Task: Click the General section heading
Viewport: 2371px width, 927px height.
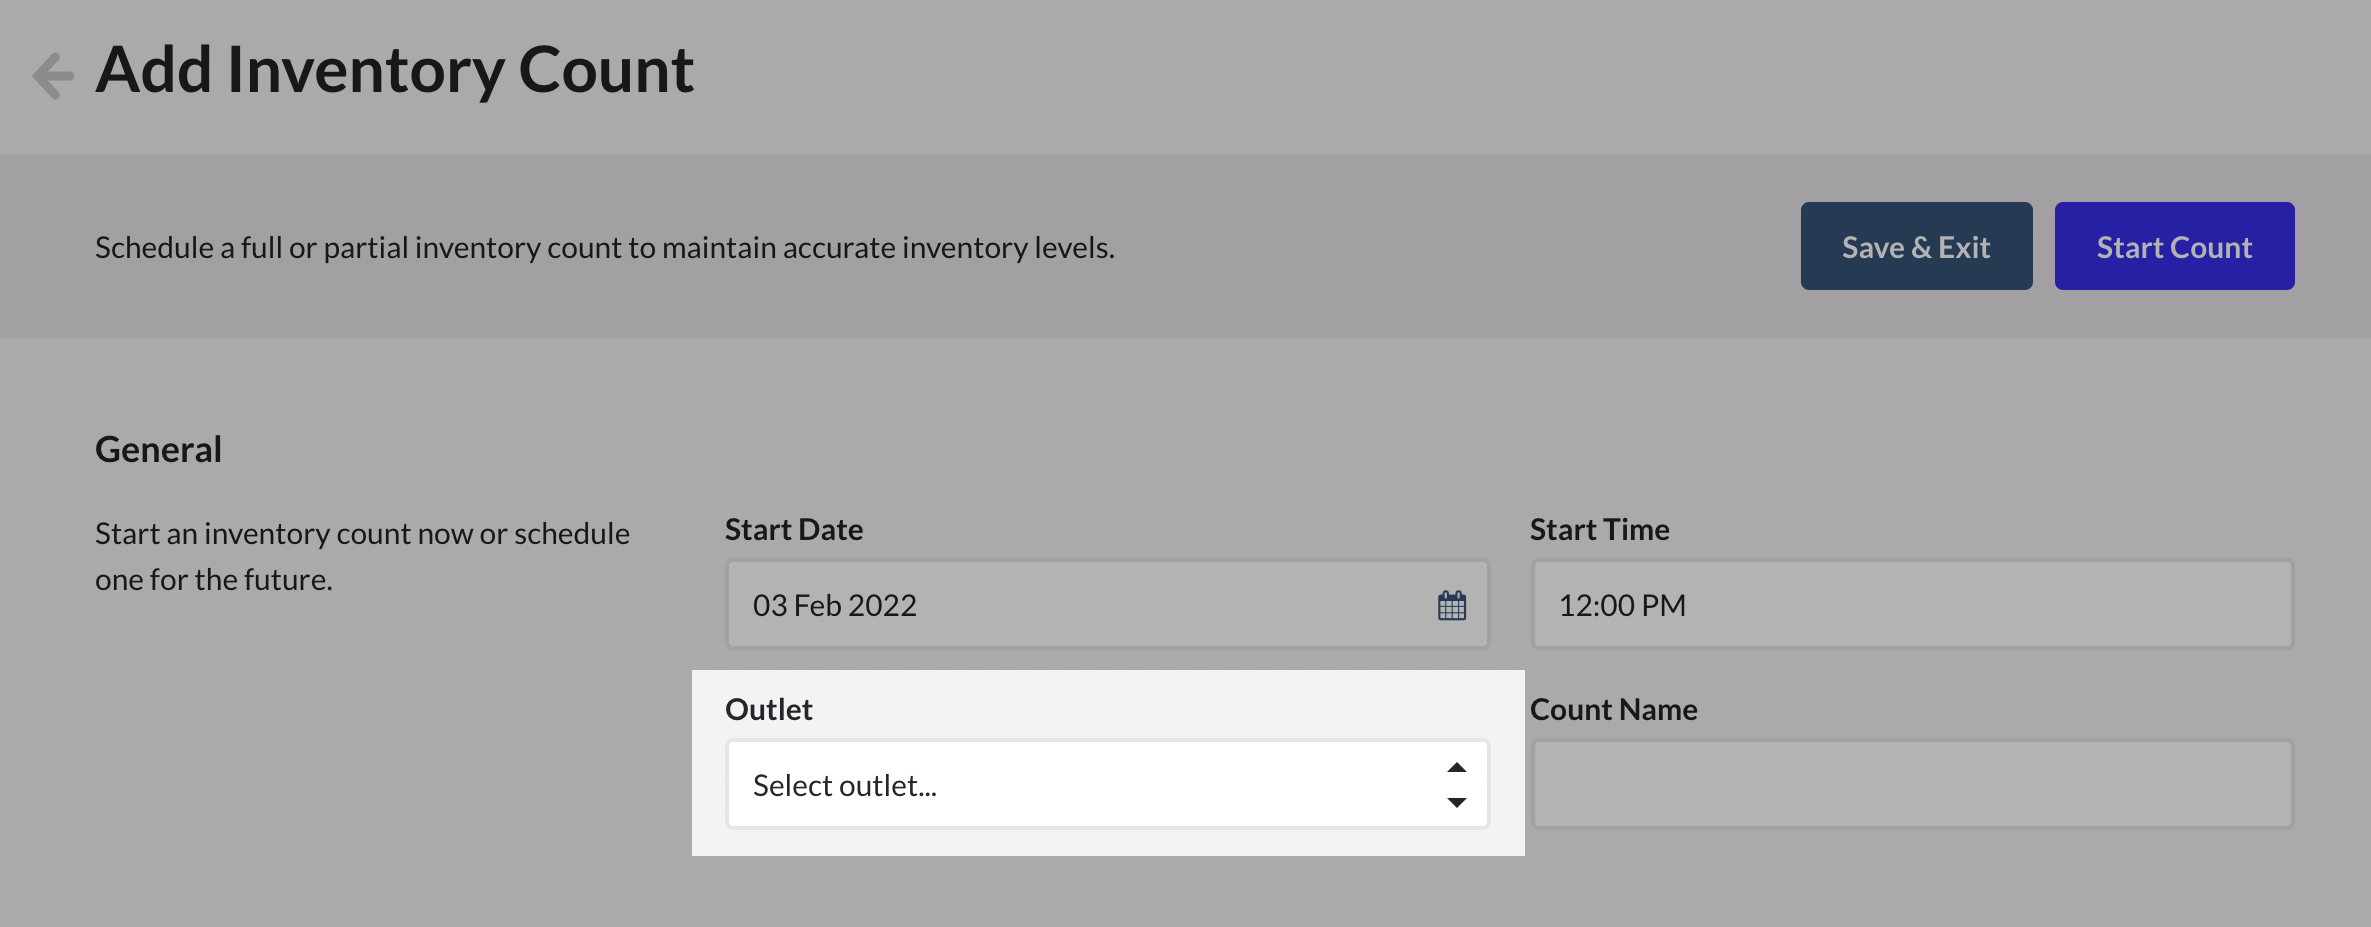Action: click(157, 448)
